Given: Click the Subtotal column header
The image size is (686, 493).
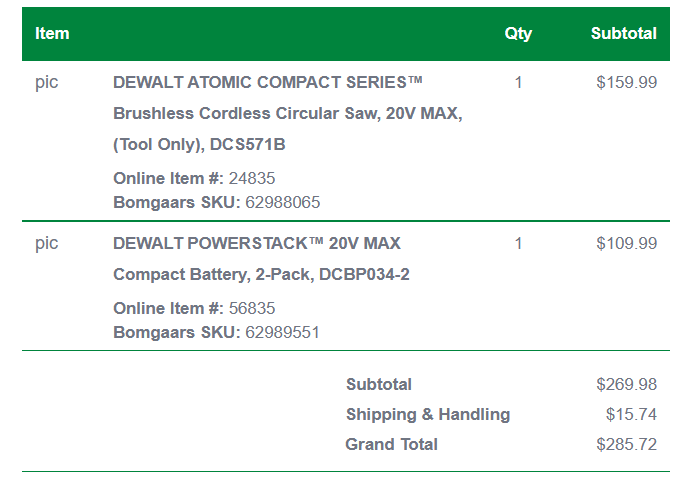Looking at the screenshot, I should pyautogui.click(x=624, y=33).
